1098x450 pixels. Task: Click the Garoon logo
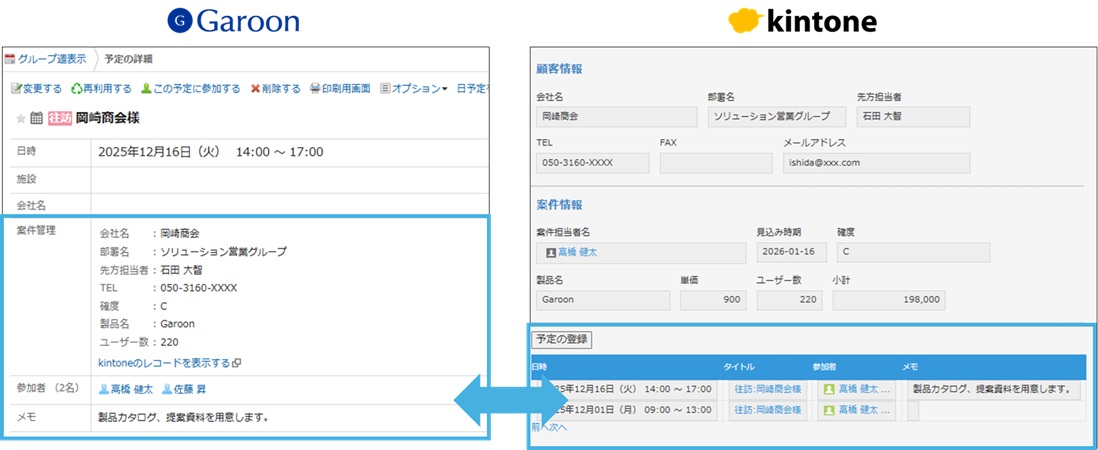click(x=234, y=22)
